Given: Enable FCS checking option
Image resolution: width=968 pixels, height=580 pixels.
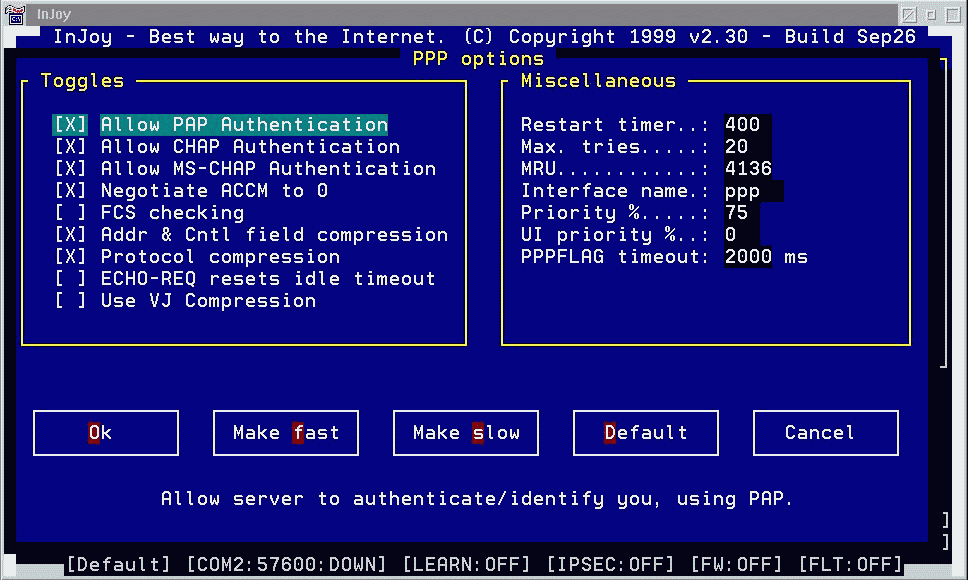Looking at the screenshot, I should (x=70, y=213).
